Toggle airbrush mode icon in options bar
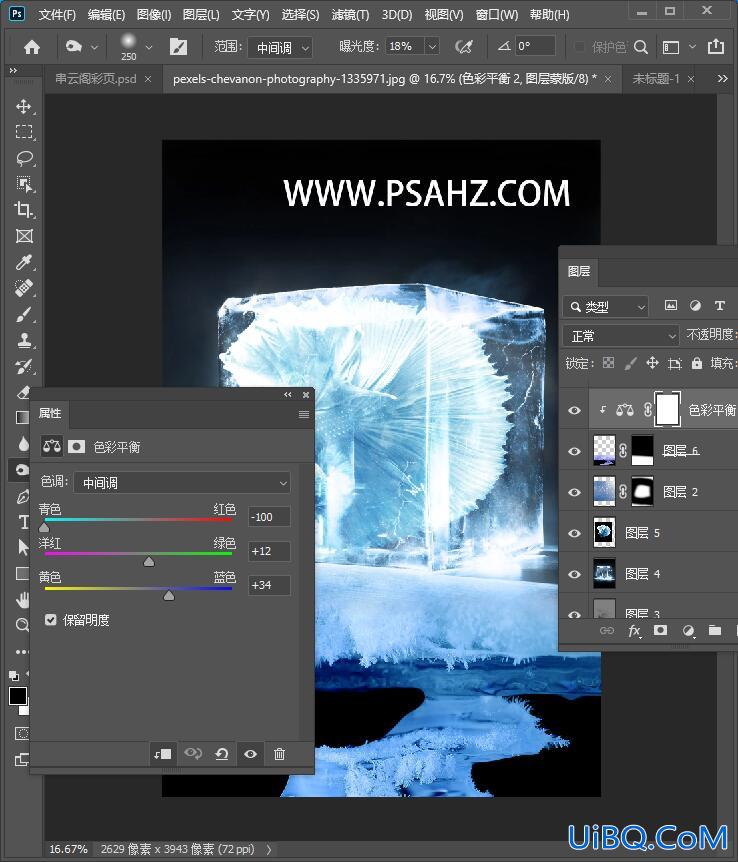738x862 pixels. coord(464,47)
